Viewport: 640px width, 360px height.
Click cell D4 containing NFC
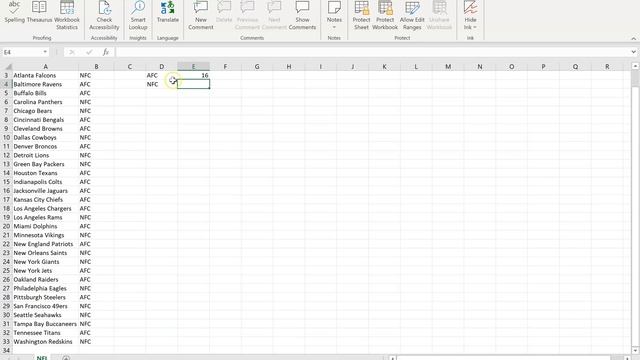(162, 84)
